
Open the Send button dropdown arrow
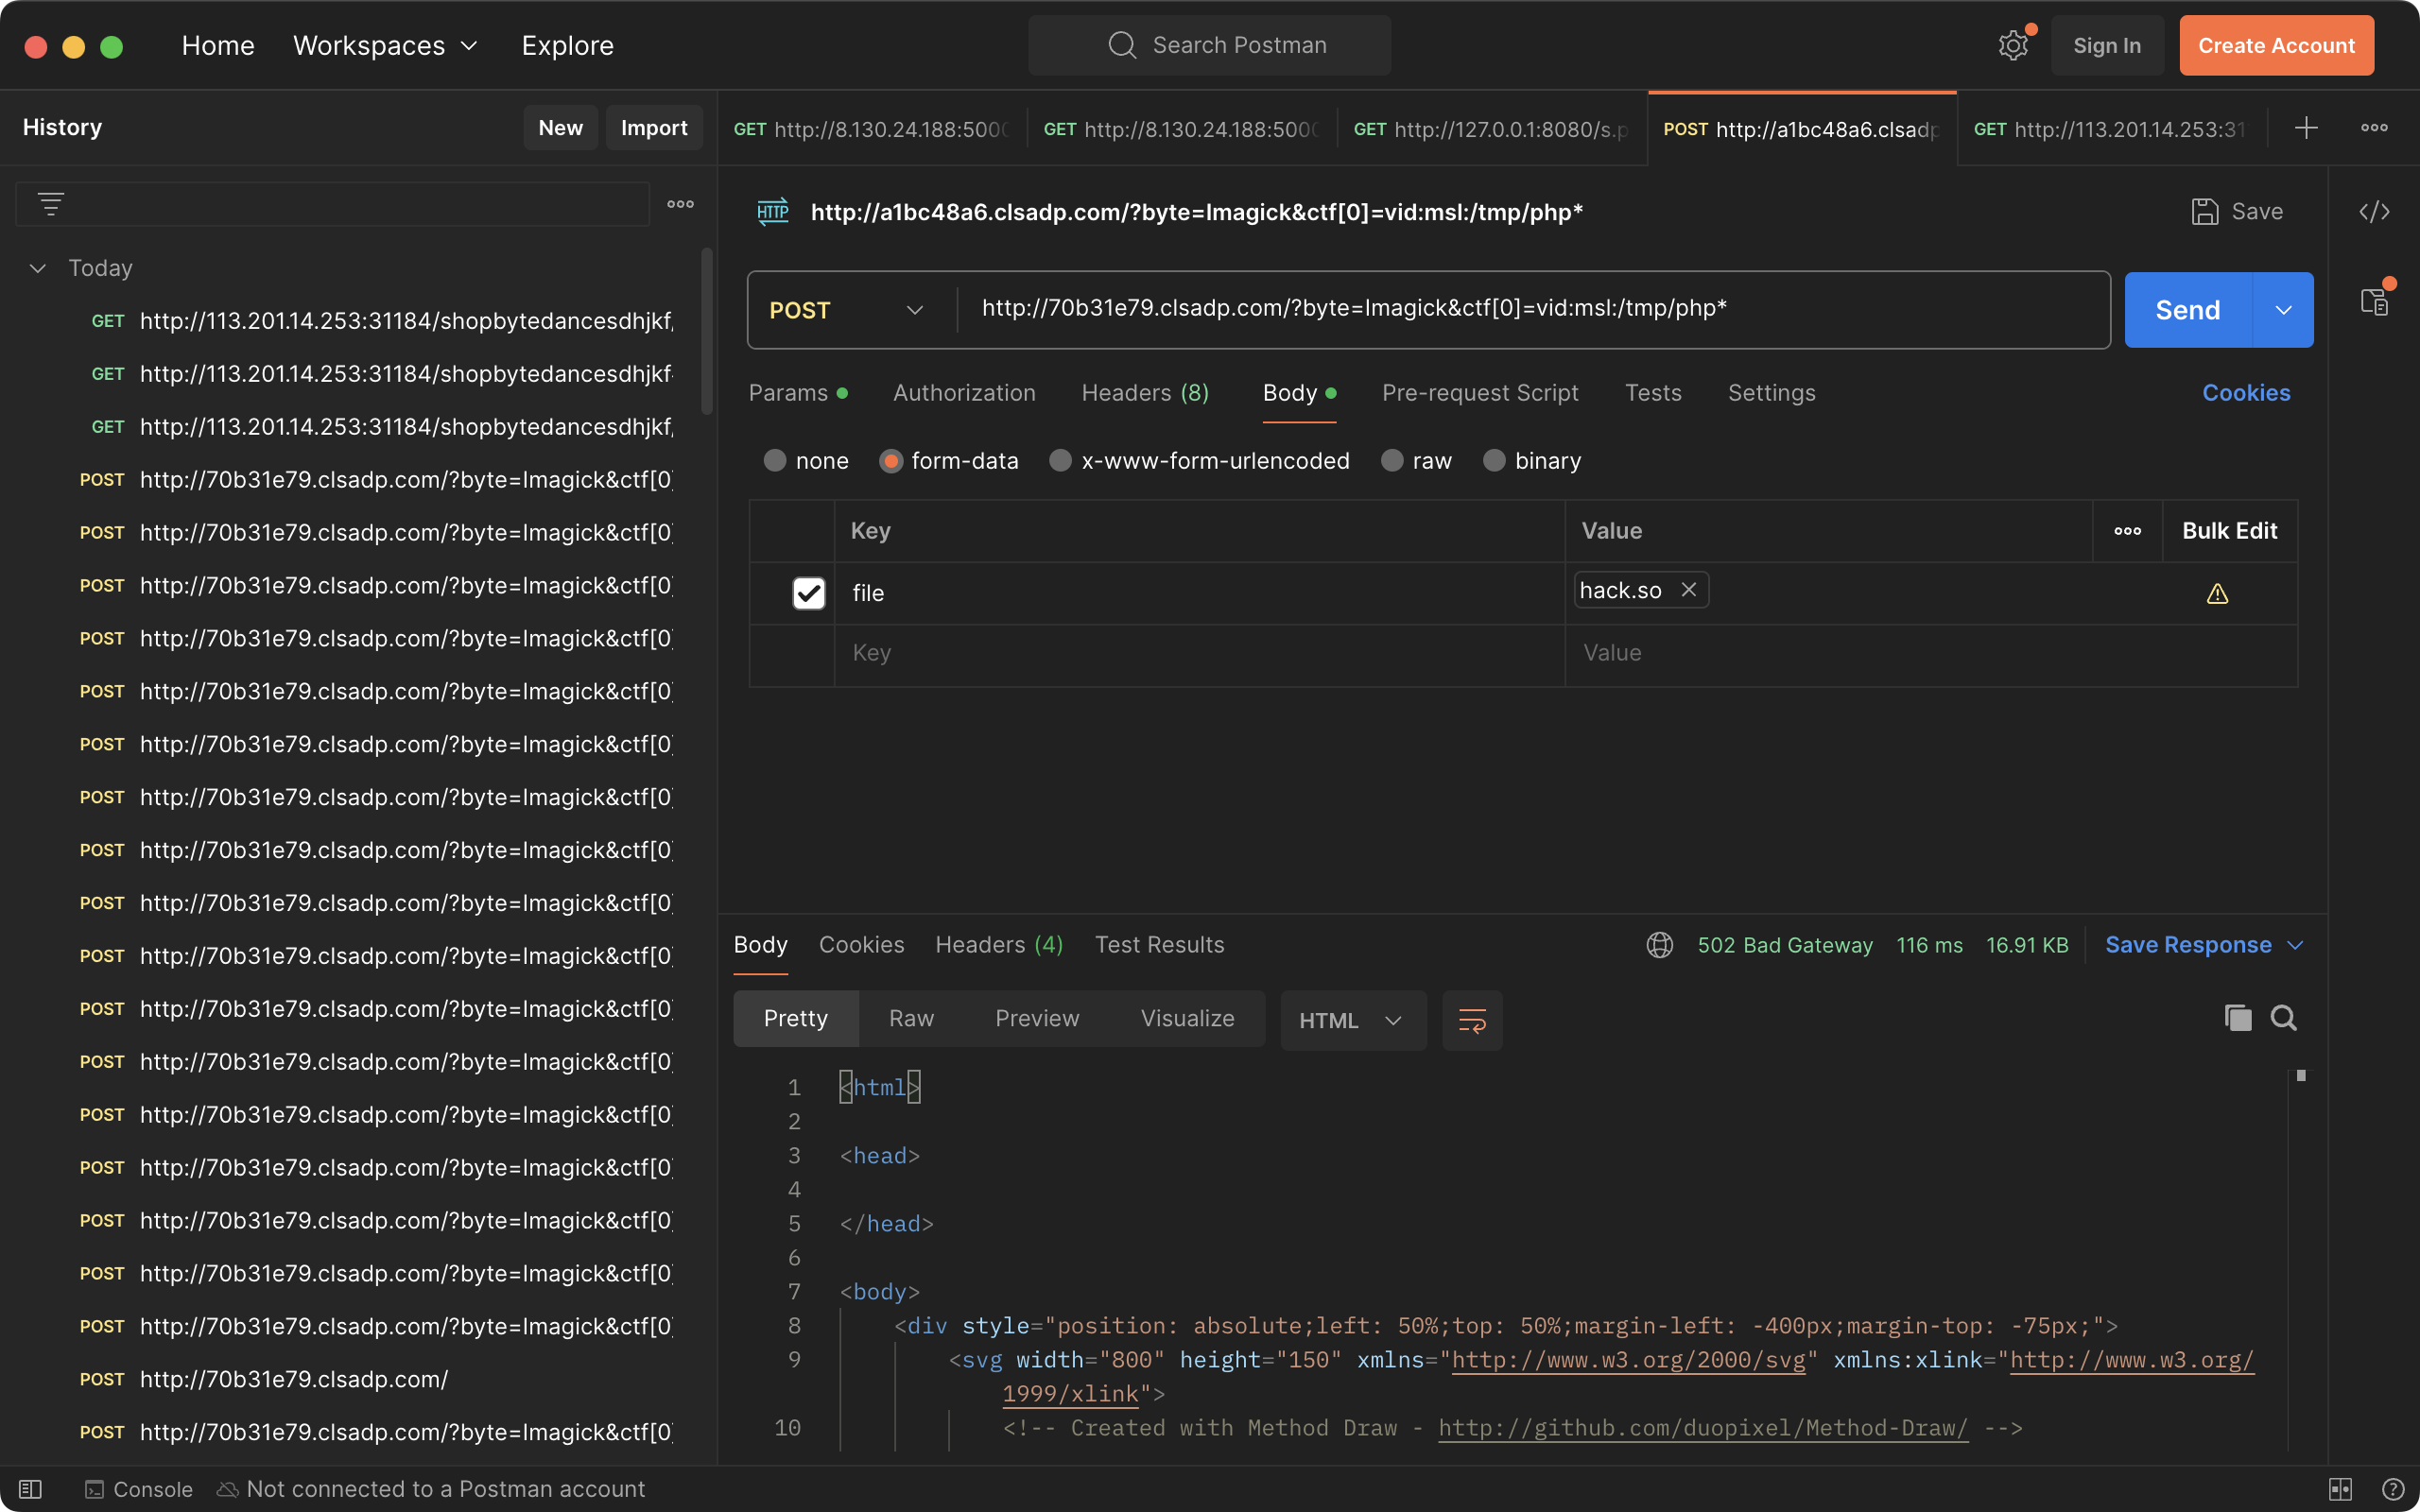click(x=2283, y=310)
